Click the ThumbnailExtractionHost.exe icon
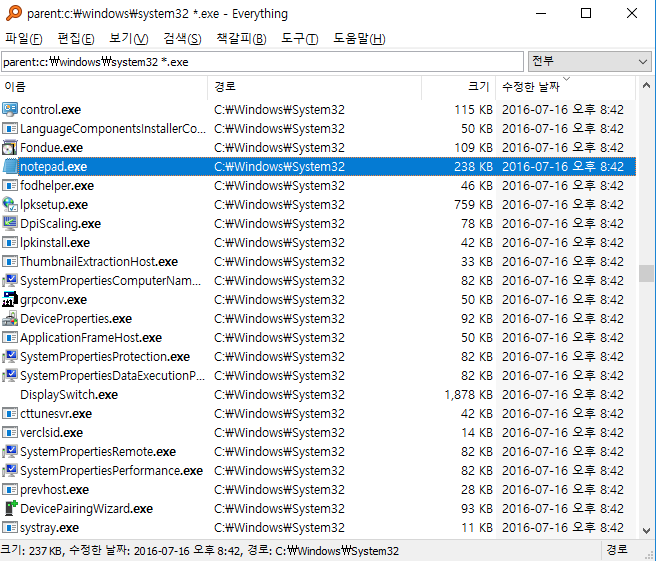 point(10,261)
